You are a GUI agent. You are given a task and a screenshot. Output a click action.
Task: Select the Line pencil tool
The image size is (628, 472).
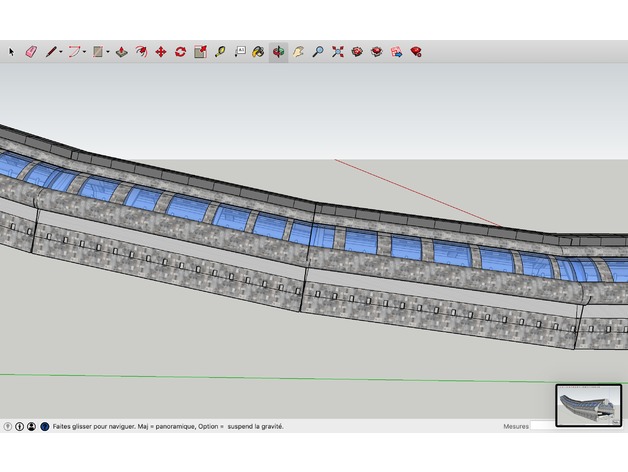tap(50, 51)
